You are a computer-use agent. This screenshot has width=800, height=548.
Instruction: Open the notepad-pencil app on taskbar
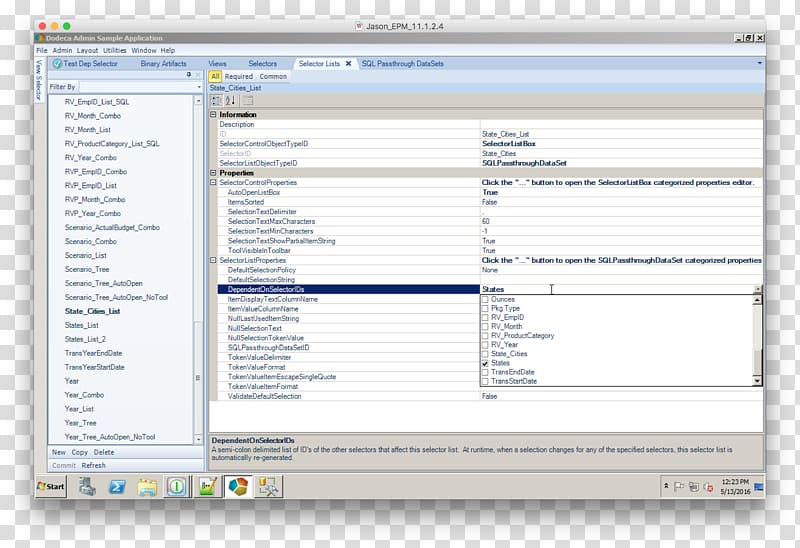(208, 486)
